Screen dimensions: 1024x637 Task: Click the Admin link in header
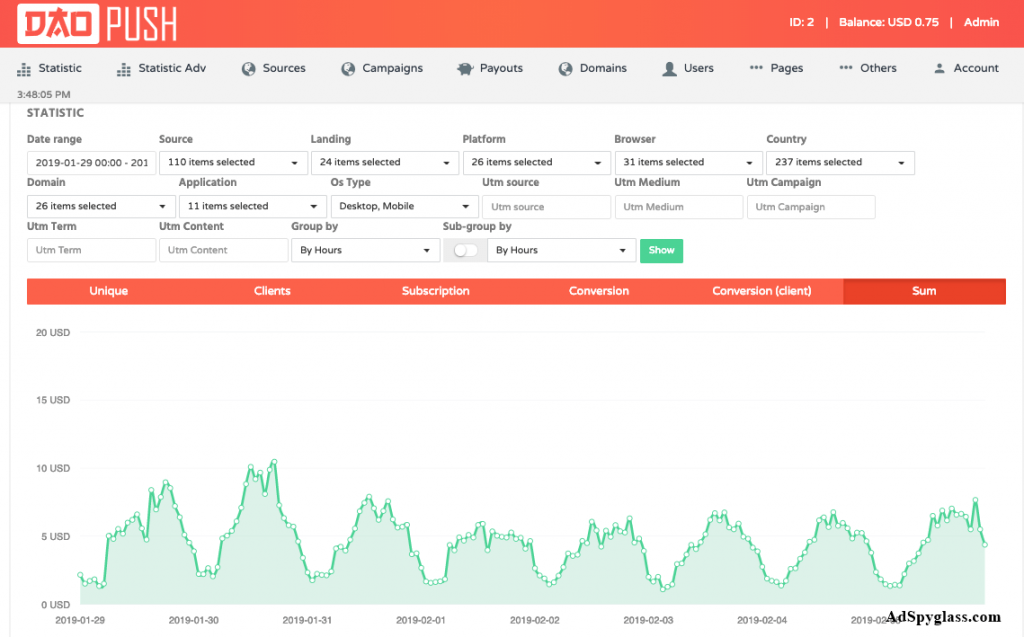pyautogui.click(x=981, y=22)
